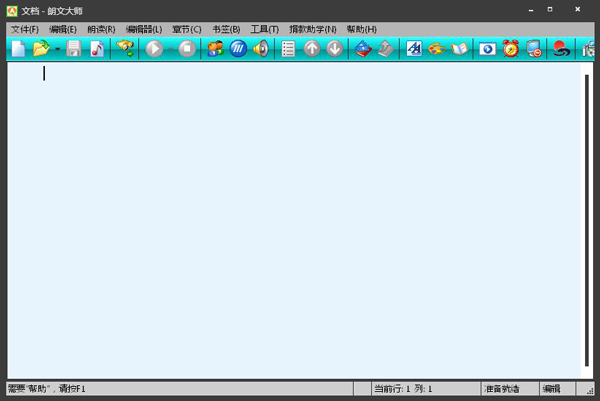Open the alarm clock timer icon
The height and width of the screenshot is (401, 600).
click(510, 49)
